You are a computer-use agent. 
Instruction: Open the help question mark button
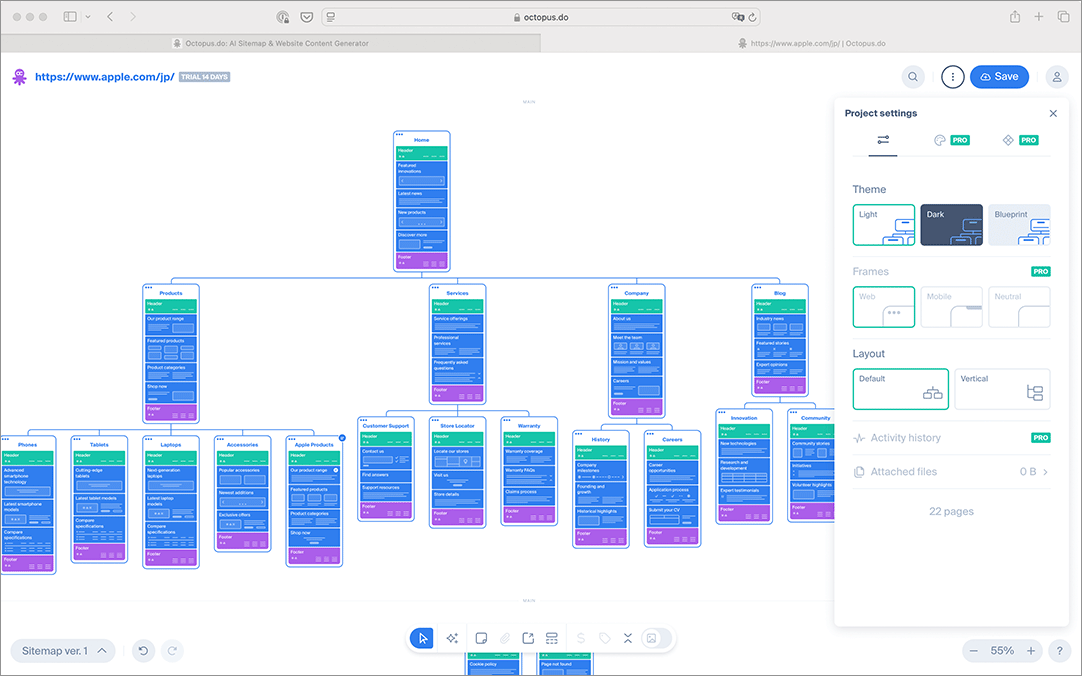coord(1059,650)
